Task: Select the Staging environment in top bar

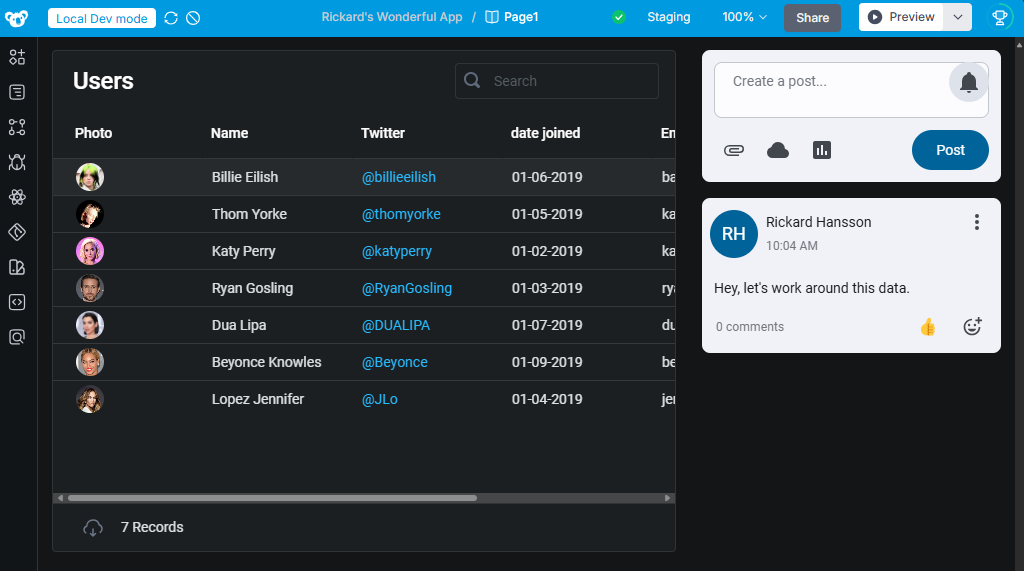Action: pos(668,17)
